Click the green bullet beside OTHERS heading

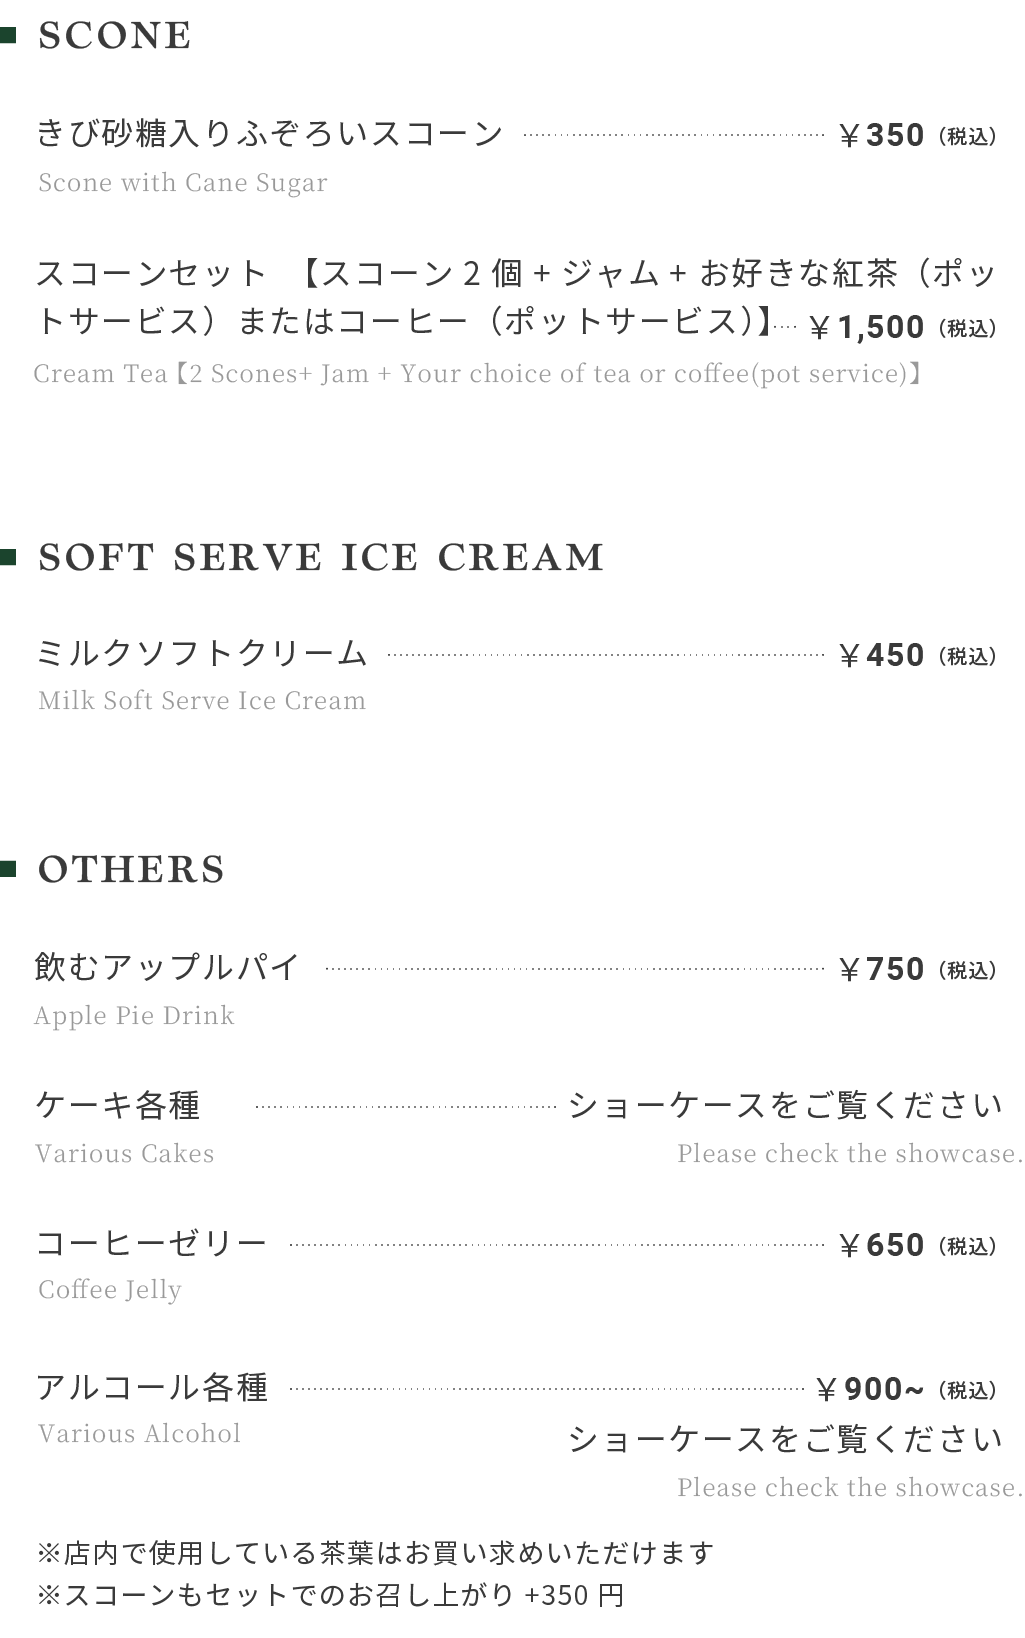pos(9,869)
